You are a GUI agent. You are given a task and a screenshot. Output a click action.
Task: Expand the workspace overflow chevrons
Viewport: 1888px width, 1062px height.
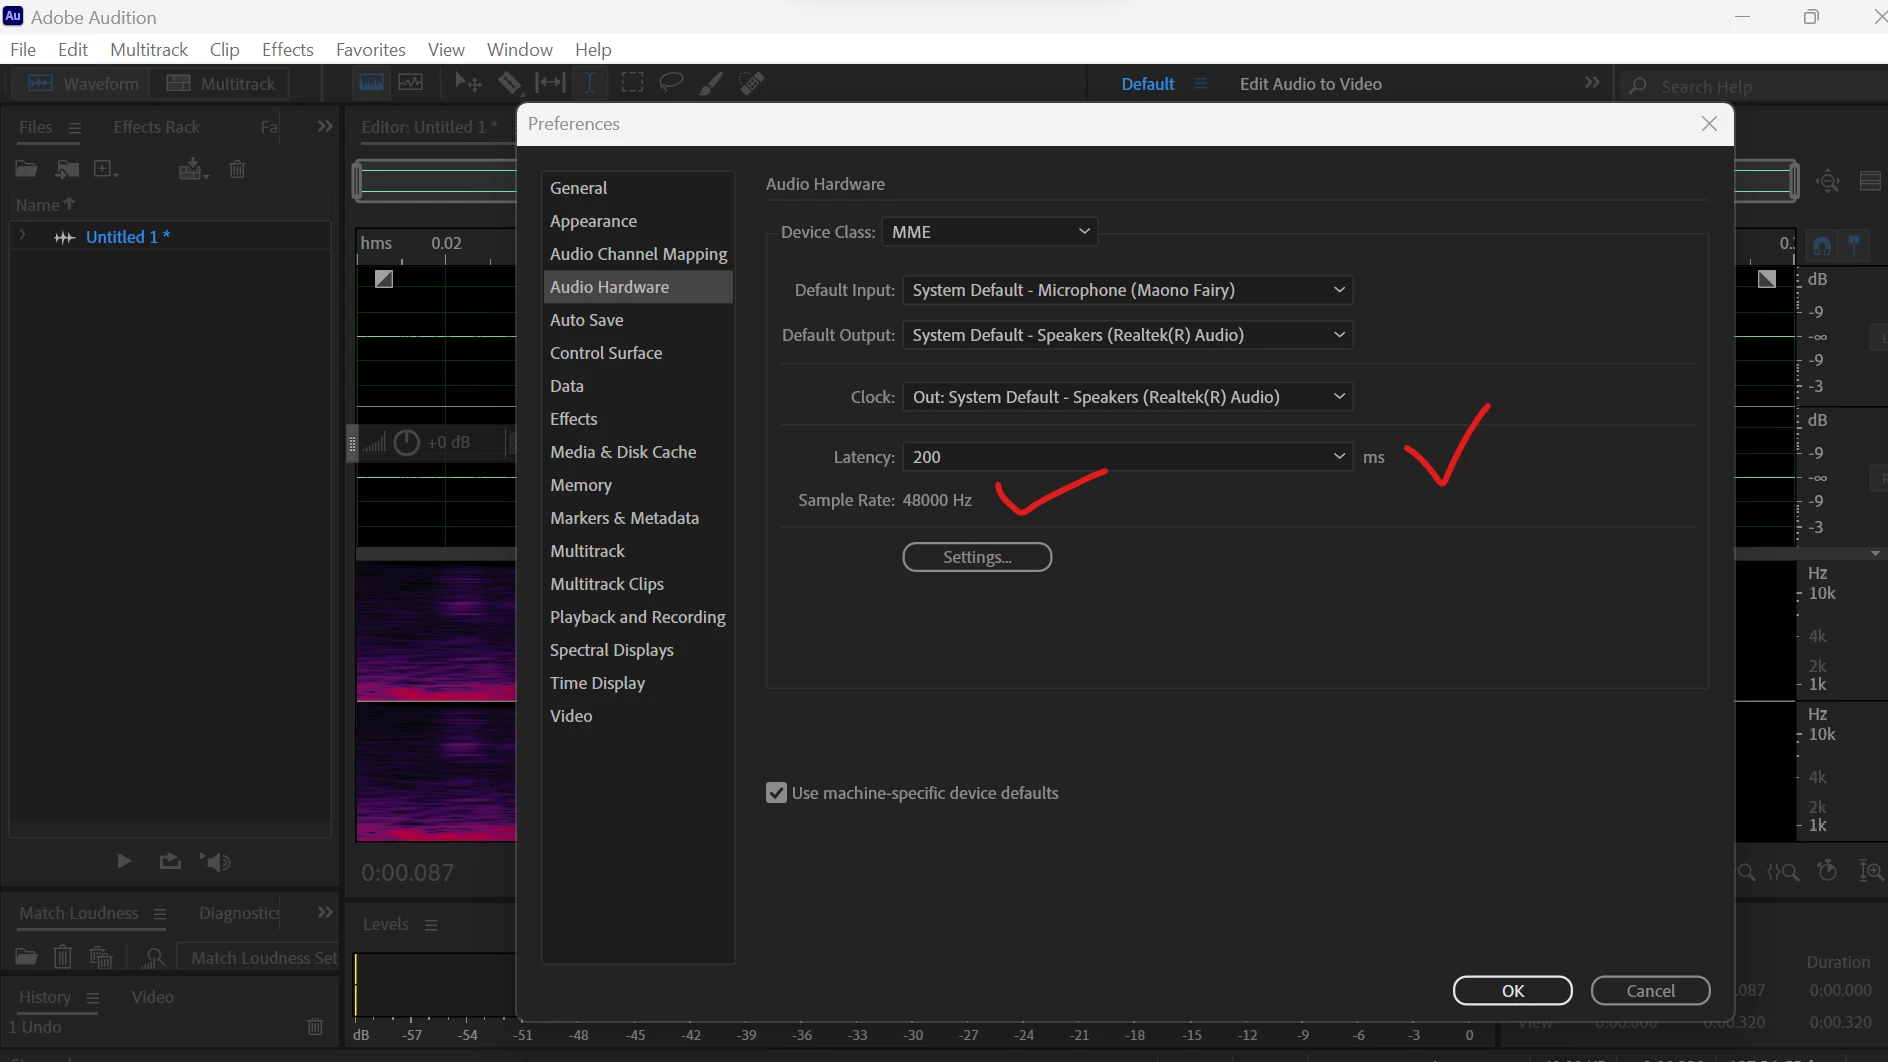pos(1592,83)
